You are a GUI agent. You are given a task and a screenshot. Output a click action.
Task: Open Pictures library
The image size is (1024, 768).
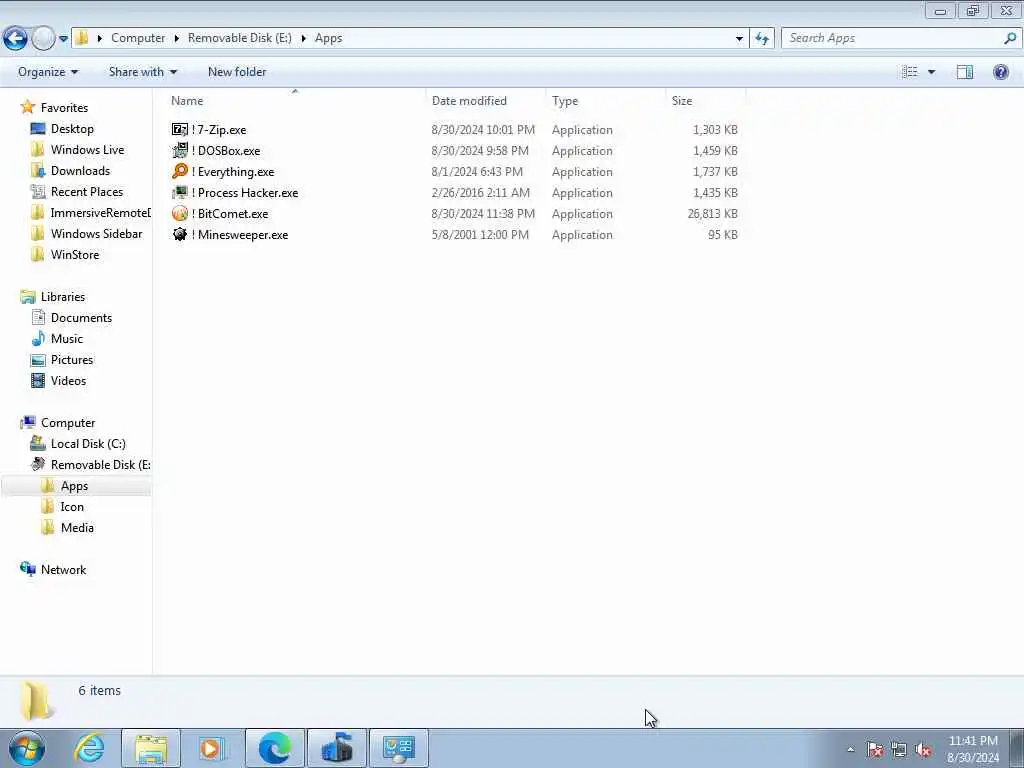72,359
